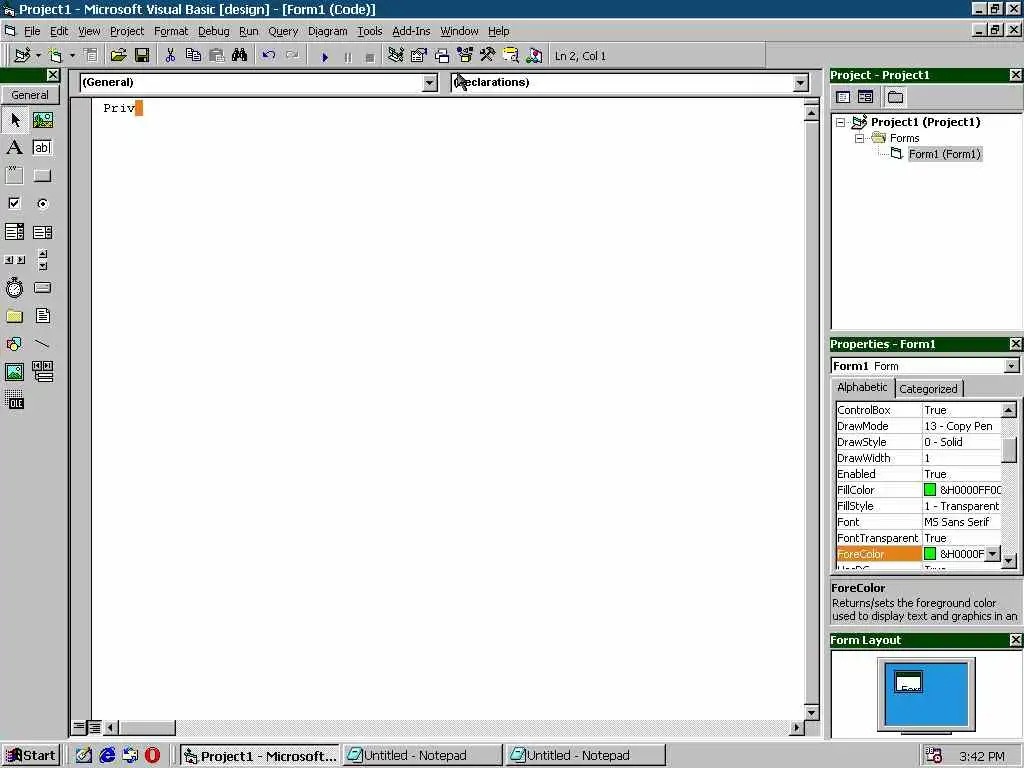Select the ComboBox control in the toolbox
The width and height of the screenshot is (1024, 768).
(14, 232)
